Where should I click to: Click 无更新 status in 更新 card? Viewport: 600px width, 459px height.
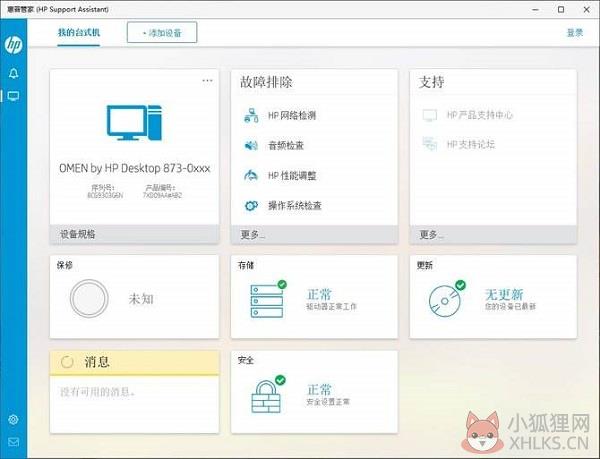pos(504,295)
